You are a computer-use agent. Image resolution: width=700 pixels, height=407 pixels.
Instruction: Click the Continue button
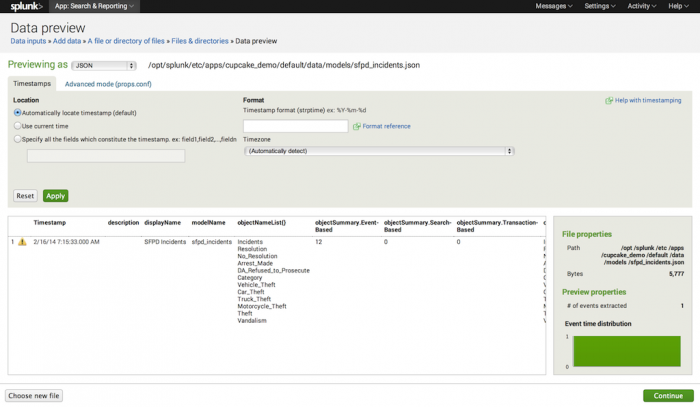click(x=668, y=396)
